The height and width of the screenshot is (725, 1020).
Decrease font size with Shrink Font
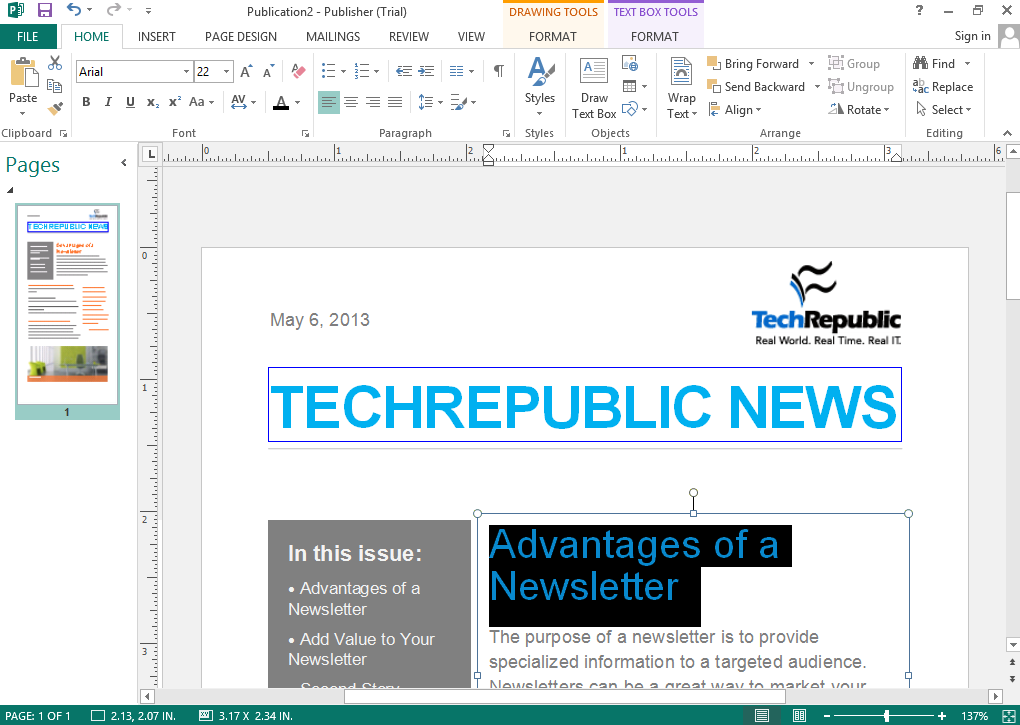(x=268, y=72)
